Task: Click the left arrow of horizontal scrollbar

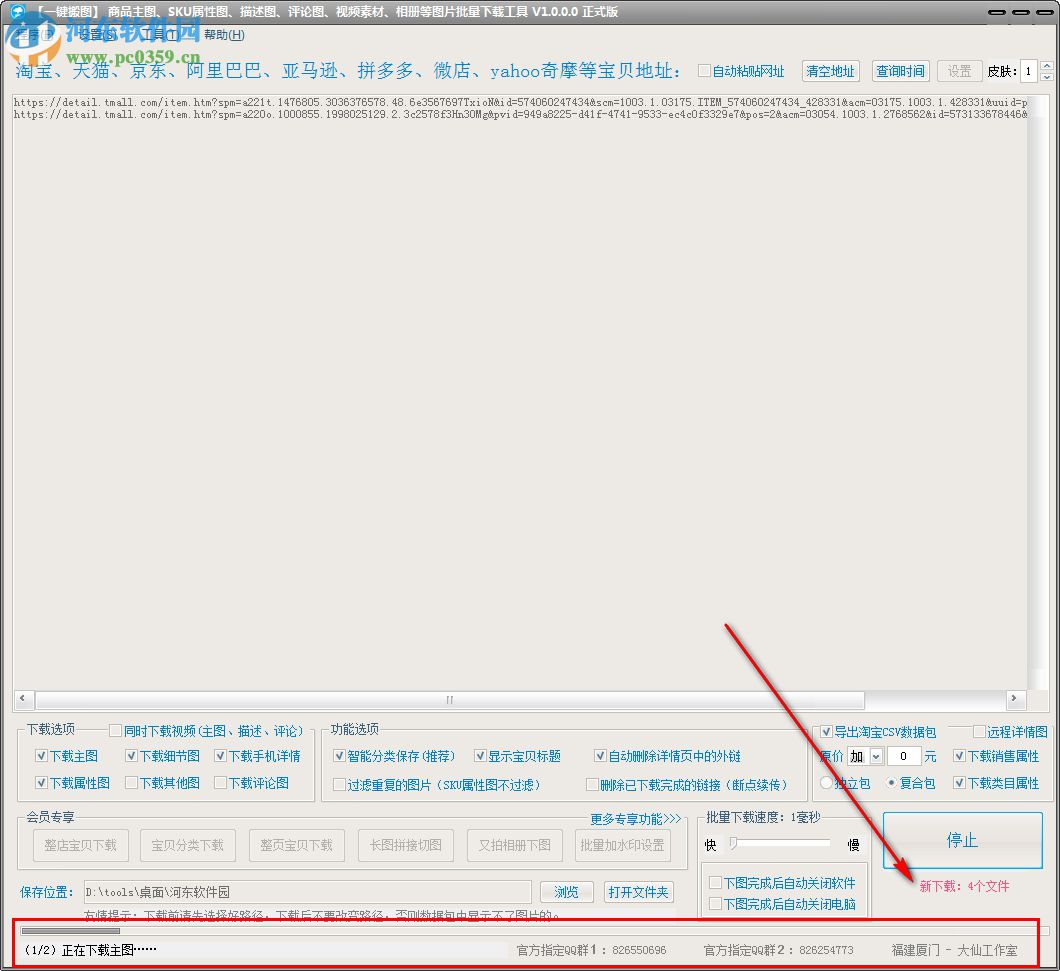Action: [23, 699]
